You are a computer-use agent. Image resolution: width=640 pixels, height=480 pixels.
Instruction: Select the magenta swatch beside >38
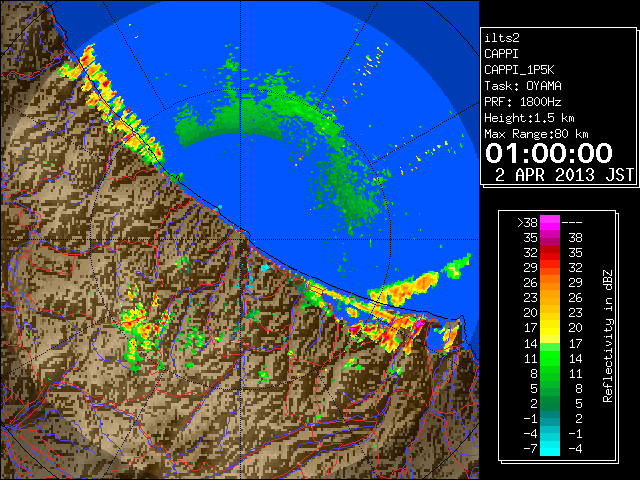coord(550,223)
